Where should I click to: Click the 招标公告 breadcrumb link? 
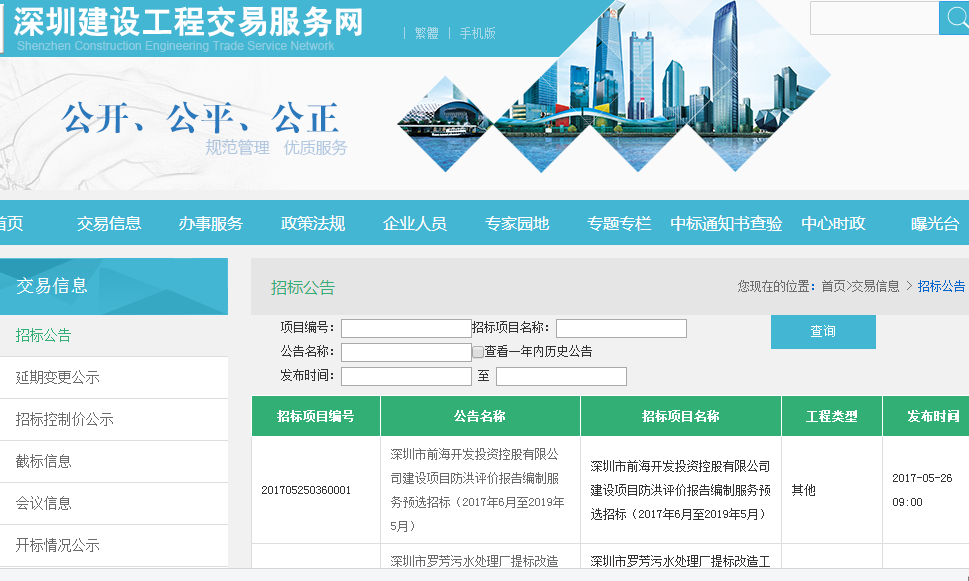(x=941, y=286)
